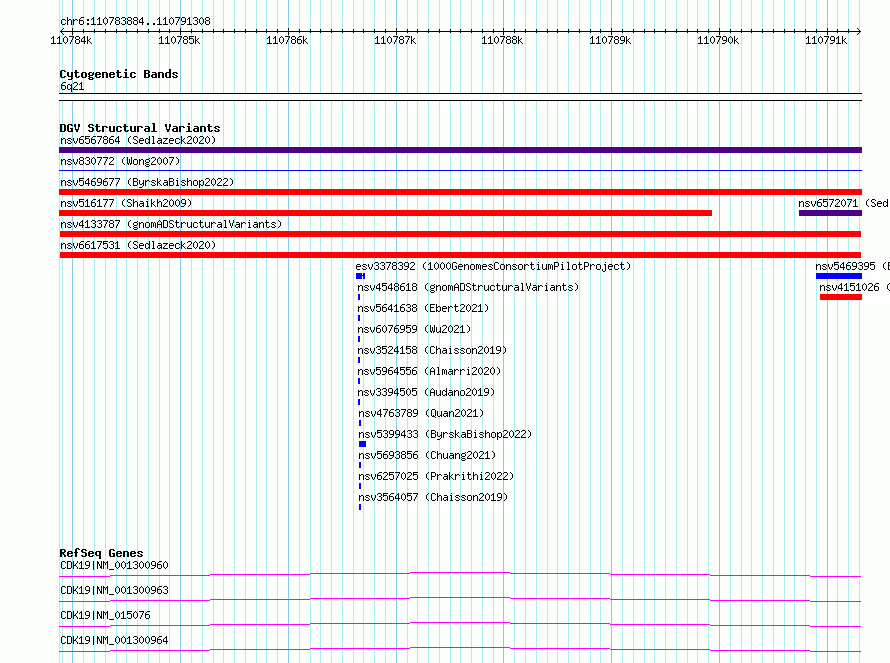Click the 110790k ruler tick label
Viewport: 890px width, 663px height.
[x=718, y=40]
